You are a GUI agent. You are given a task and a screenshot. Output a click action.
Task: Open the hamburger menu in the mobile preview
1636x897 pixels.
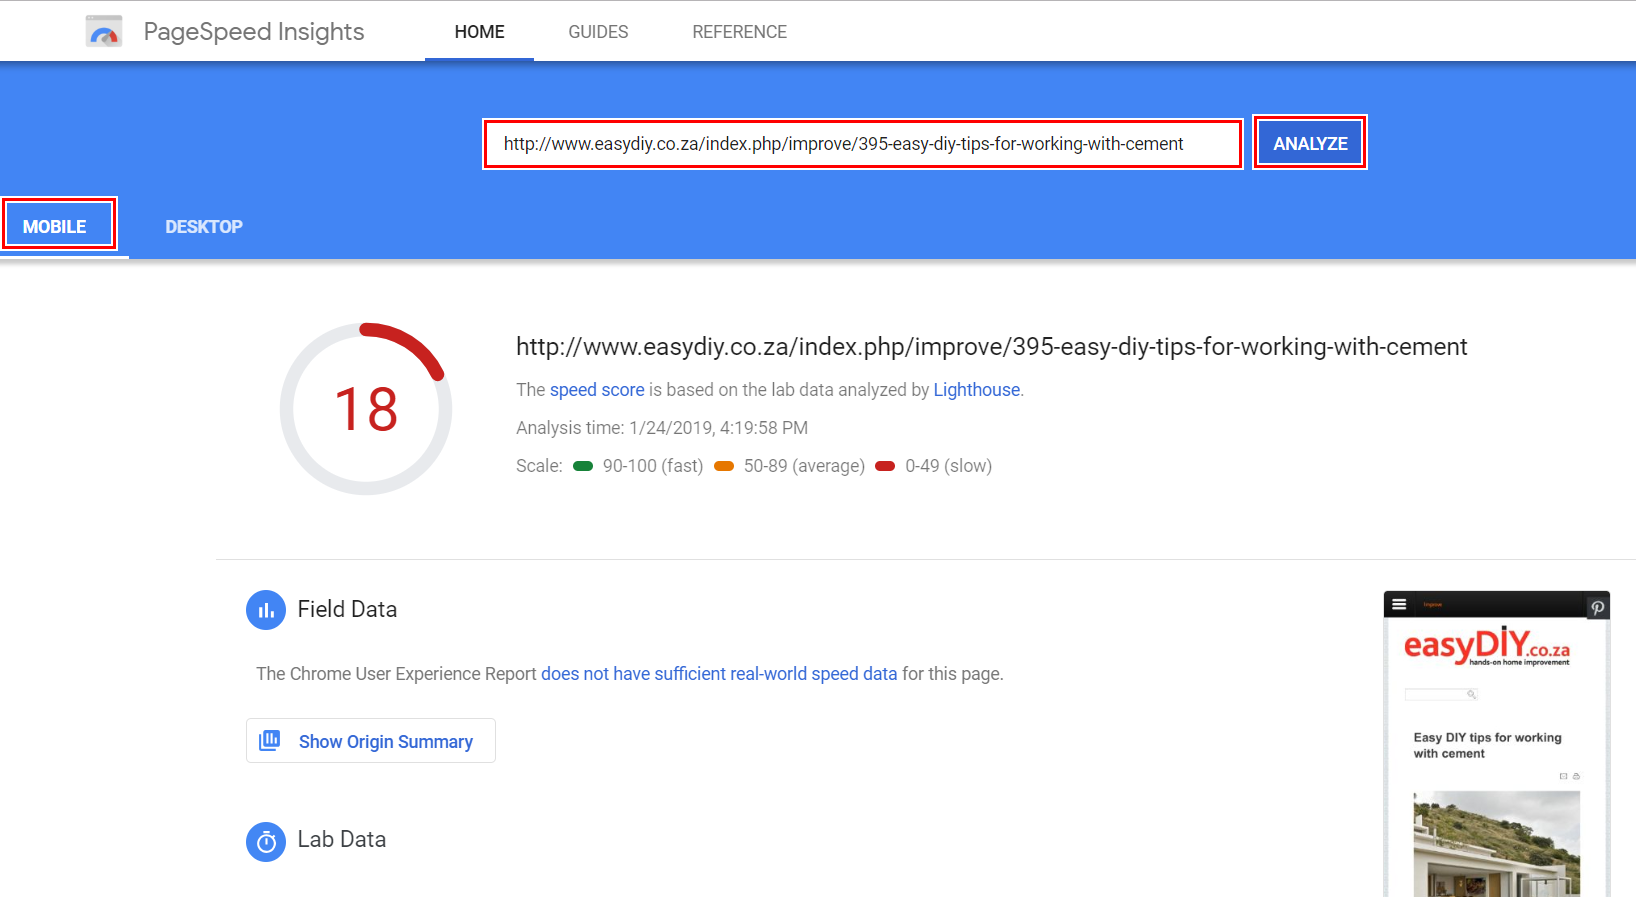[x=1399, y=604]
